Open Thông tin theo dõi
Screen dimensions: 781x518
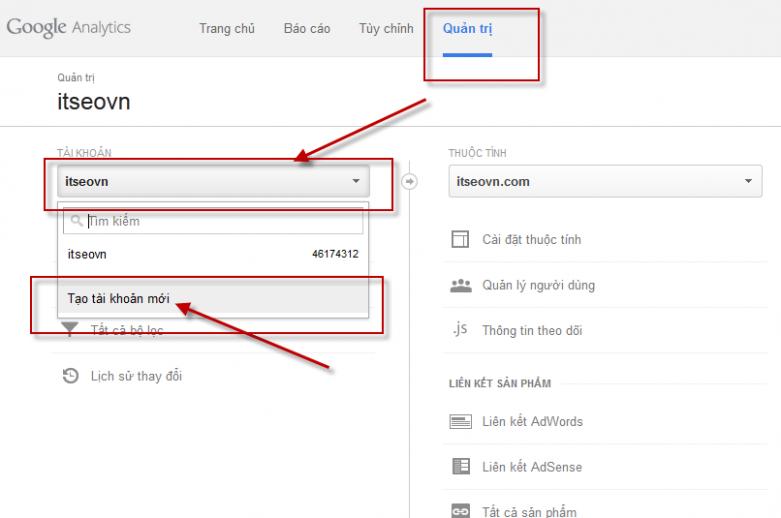pos(532,331)
